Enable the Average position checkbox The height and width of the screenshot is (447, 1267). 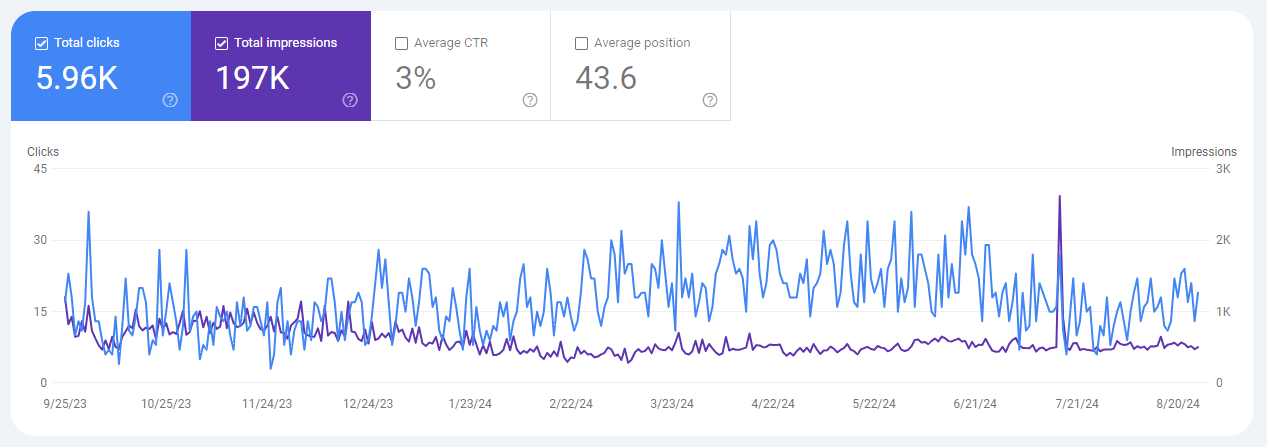tap(581, 43)
